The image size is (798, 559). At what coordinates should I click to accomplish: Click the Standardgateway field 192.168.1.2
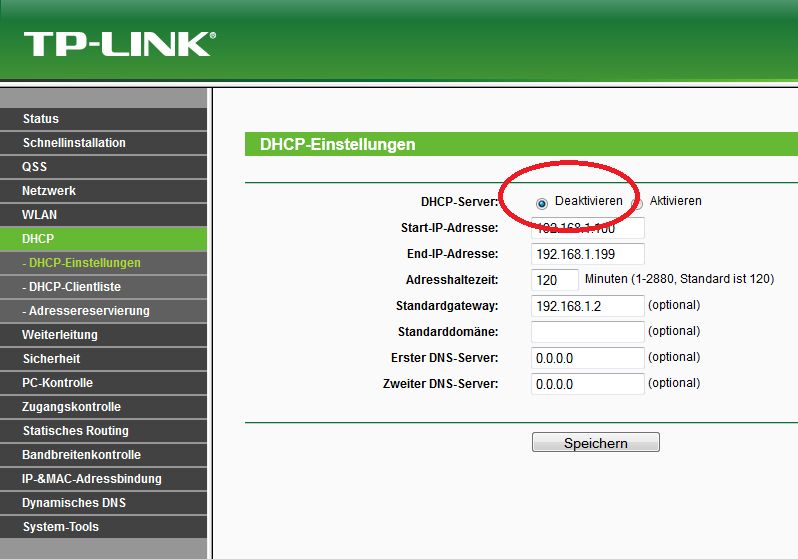588,306
